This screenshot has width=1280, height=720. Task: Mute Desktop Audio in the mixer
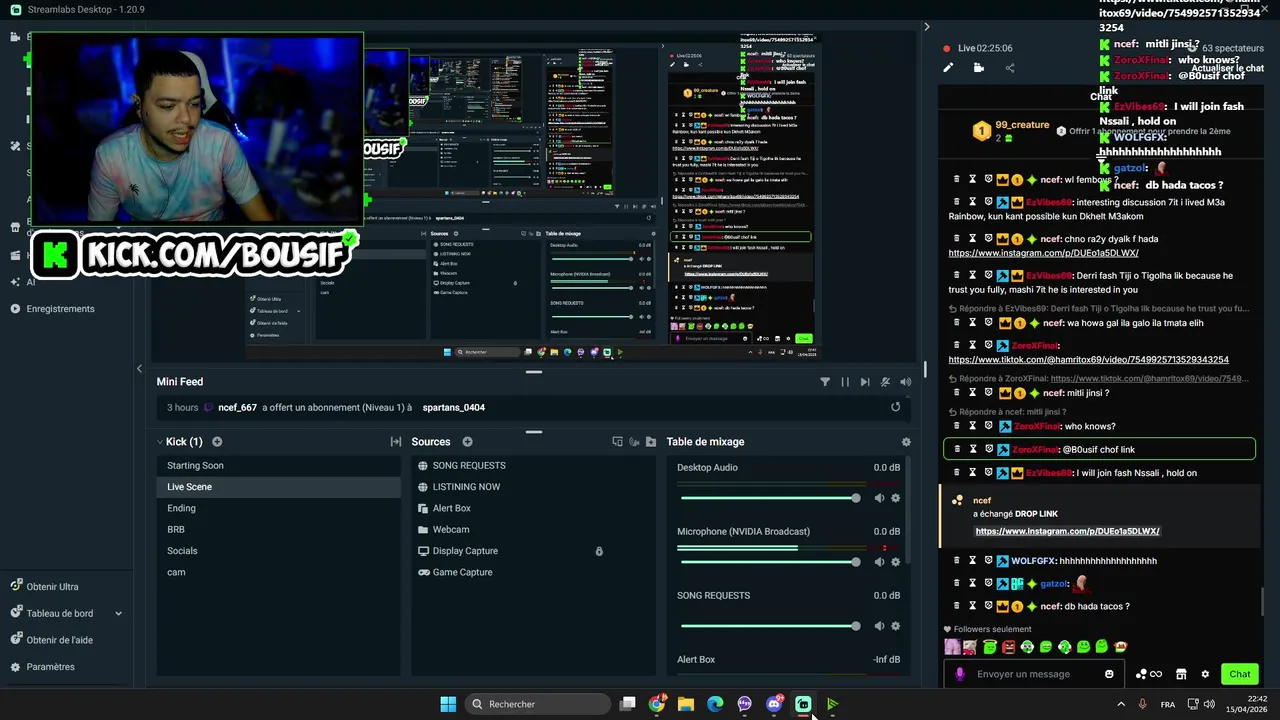(879, 498)
